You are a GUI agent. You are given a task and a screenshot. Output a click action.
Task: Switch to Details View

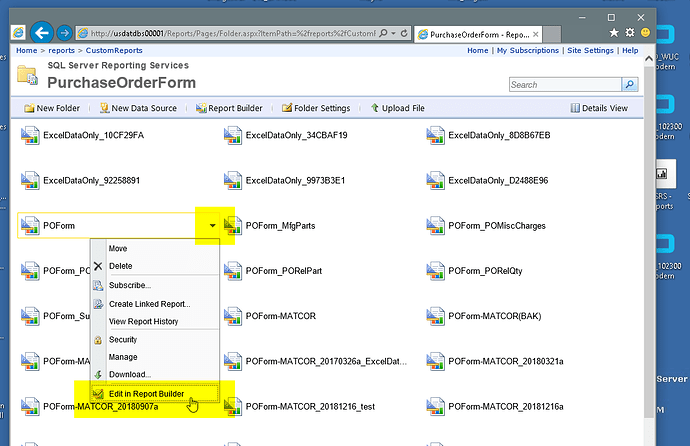pyautogui.click(x=599, y=108)
